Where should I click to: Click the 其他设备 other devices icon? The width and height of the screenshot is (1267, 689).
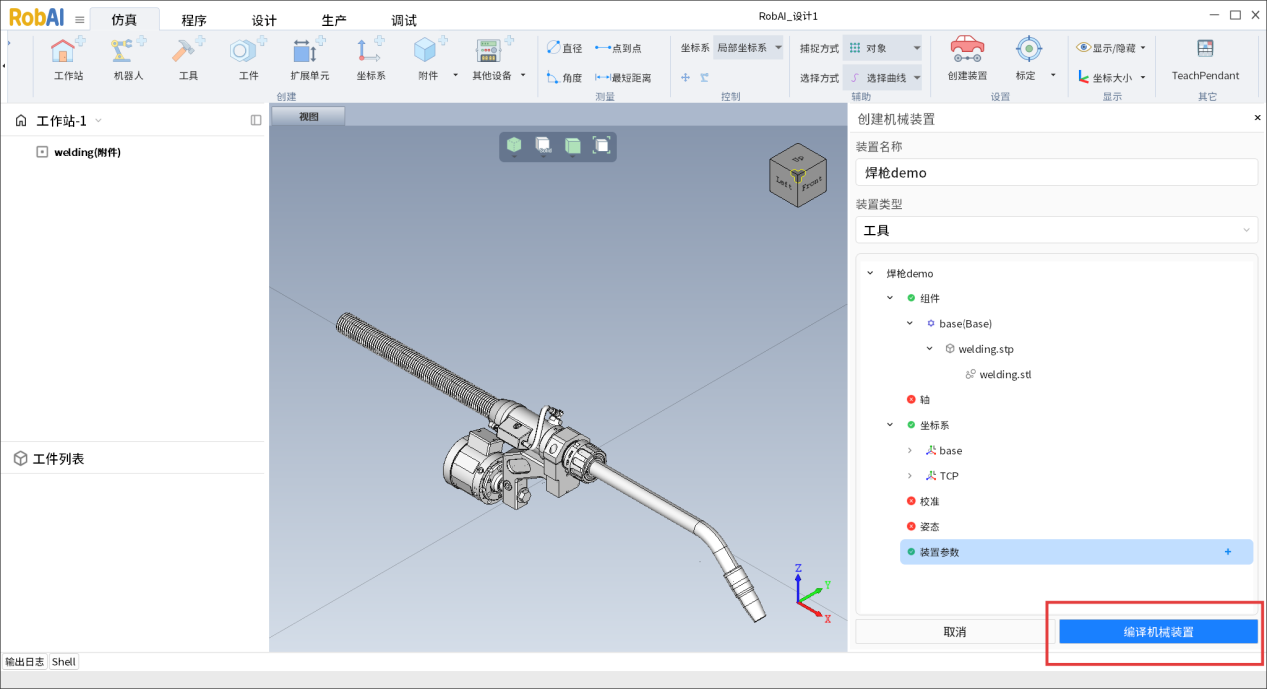pos(491,50)
